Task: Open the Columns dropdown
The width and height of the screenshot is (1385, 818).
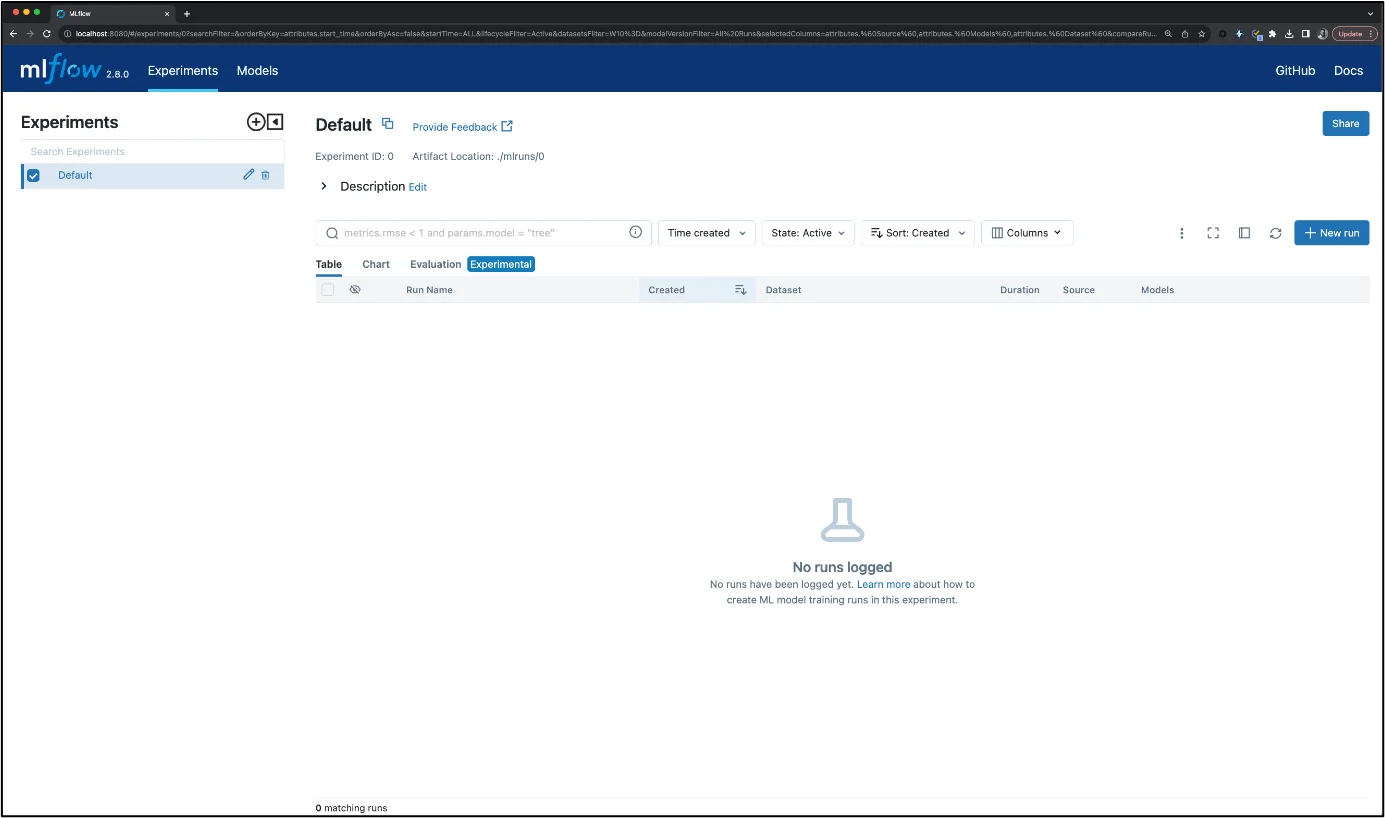Action: point(1027,233)
